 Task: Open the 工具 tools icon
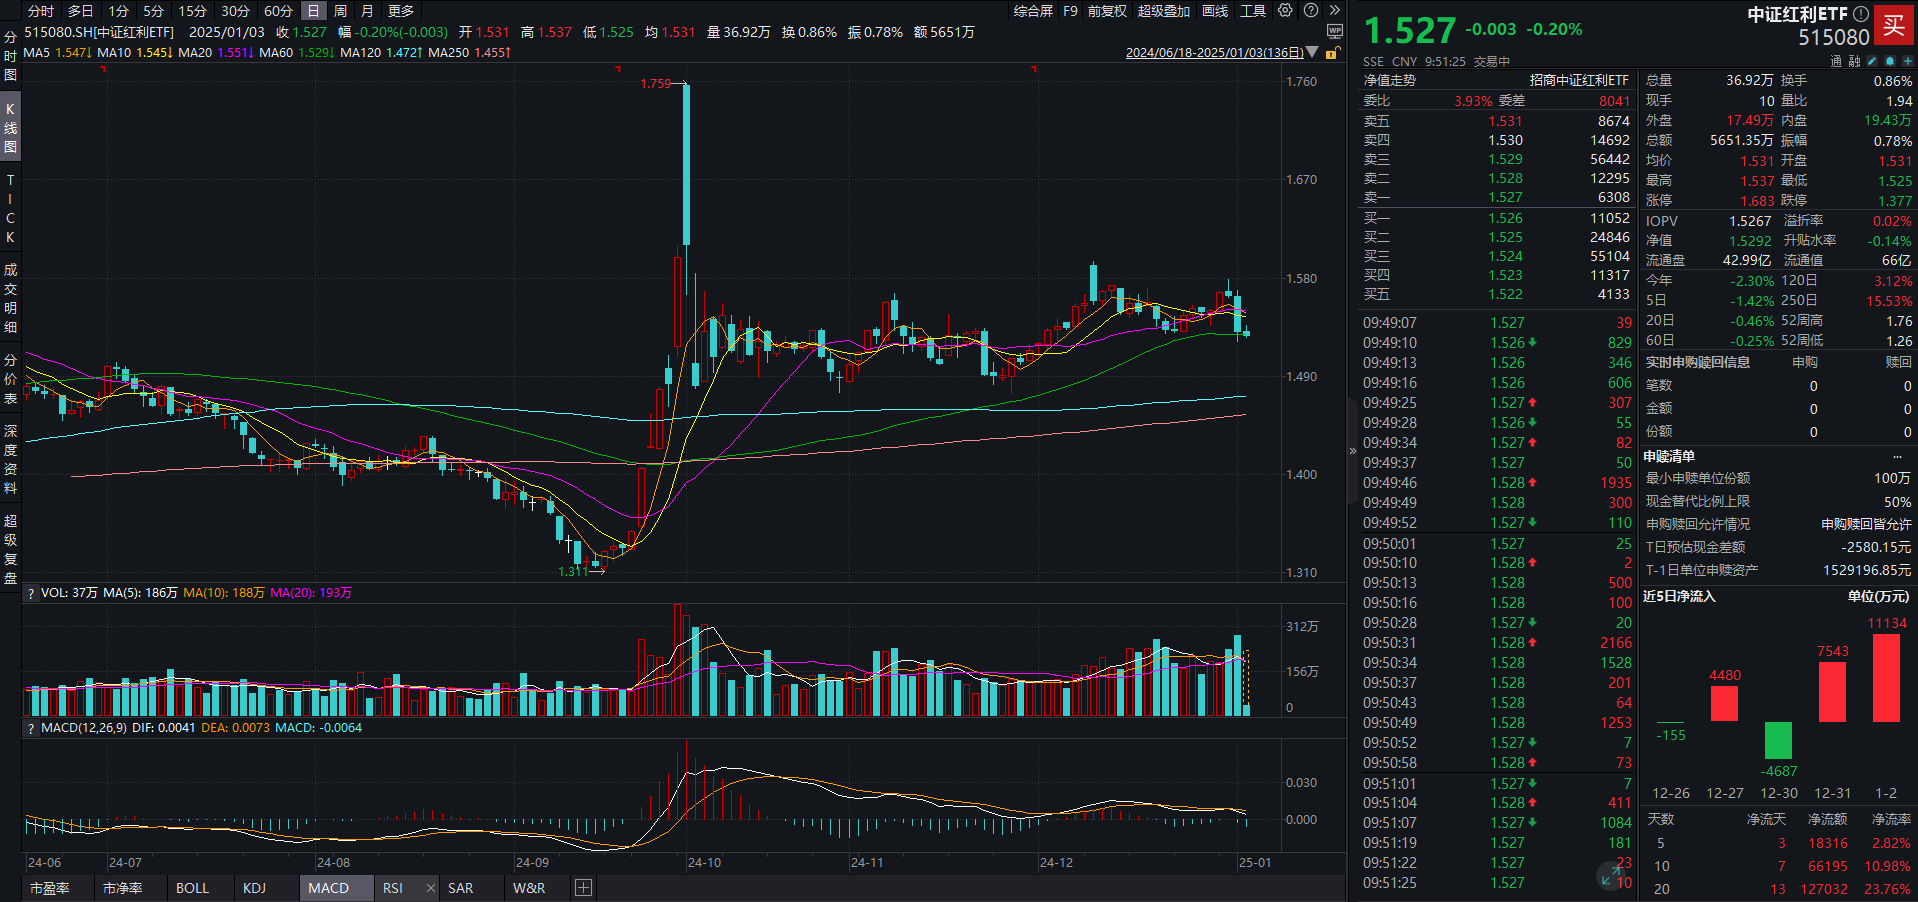click(1252, 11)
